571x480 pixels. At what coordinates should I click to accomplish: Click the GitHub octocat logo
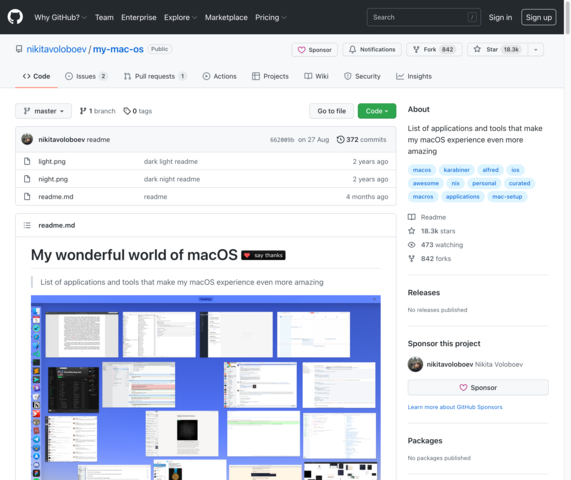coord(15,17)
